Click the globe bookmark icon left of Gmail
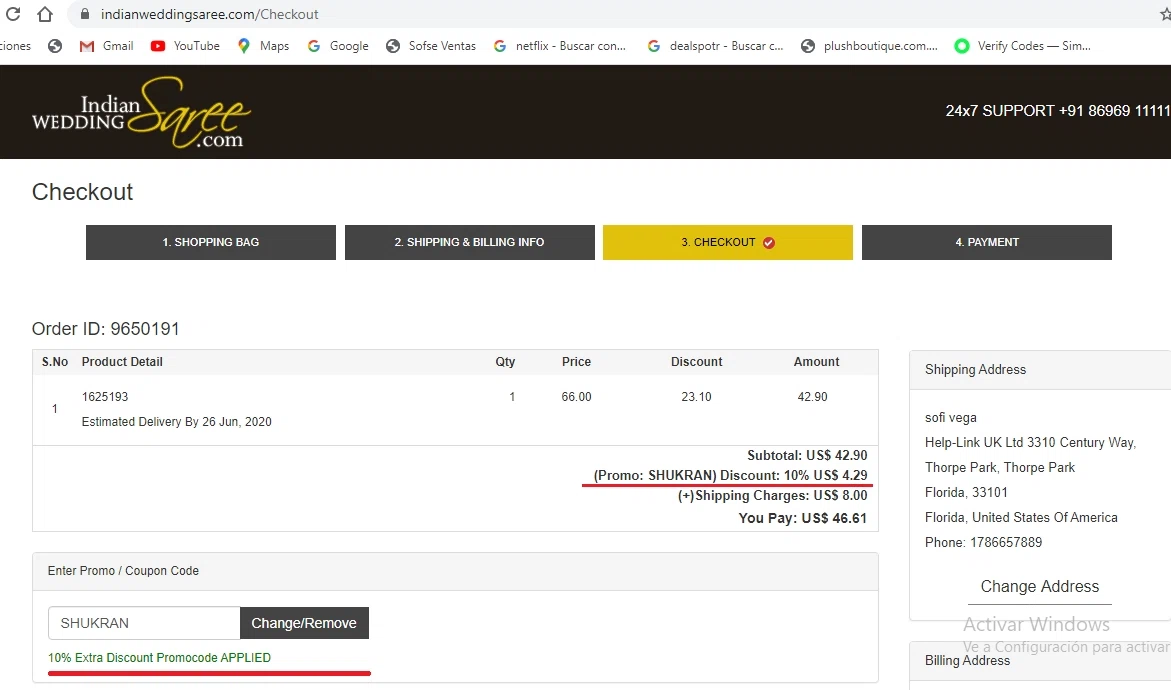1171x690 pixels. [x=55, y=46]
